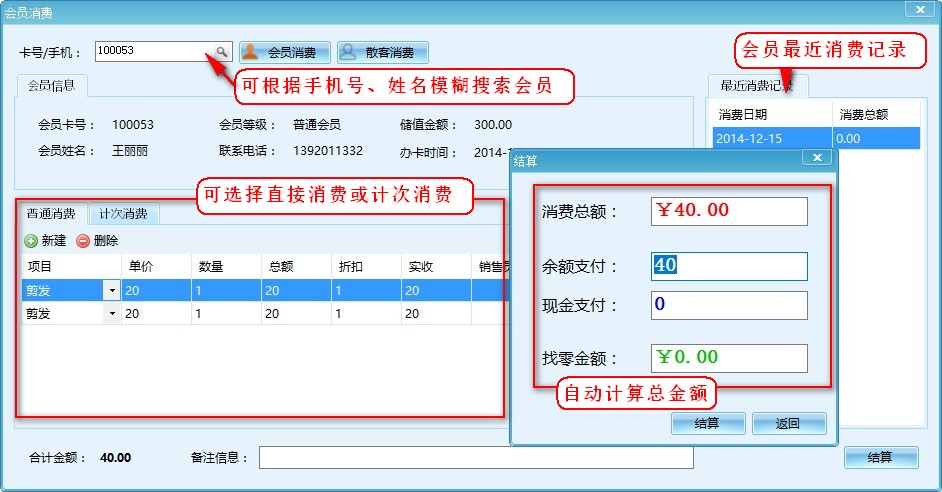Screen dimensions: 942x492
Task: Click the 消费日期 column header
Action: point(770,115)
